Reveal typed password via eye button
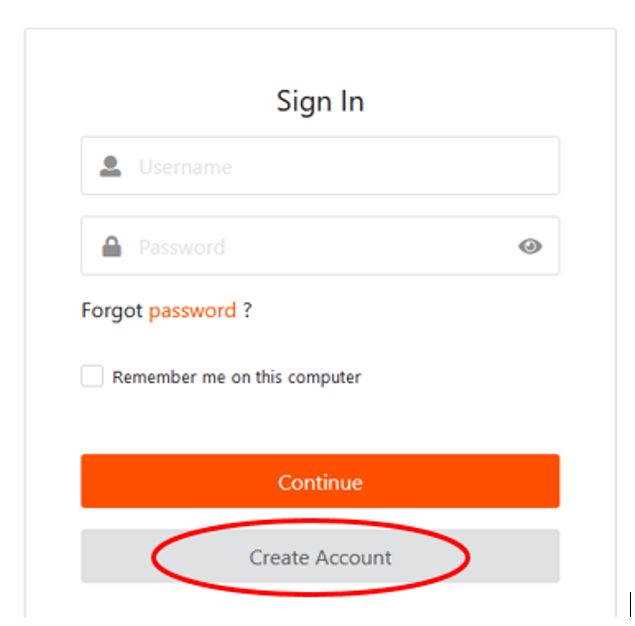 [x=530, y=247]
